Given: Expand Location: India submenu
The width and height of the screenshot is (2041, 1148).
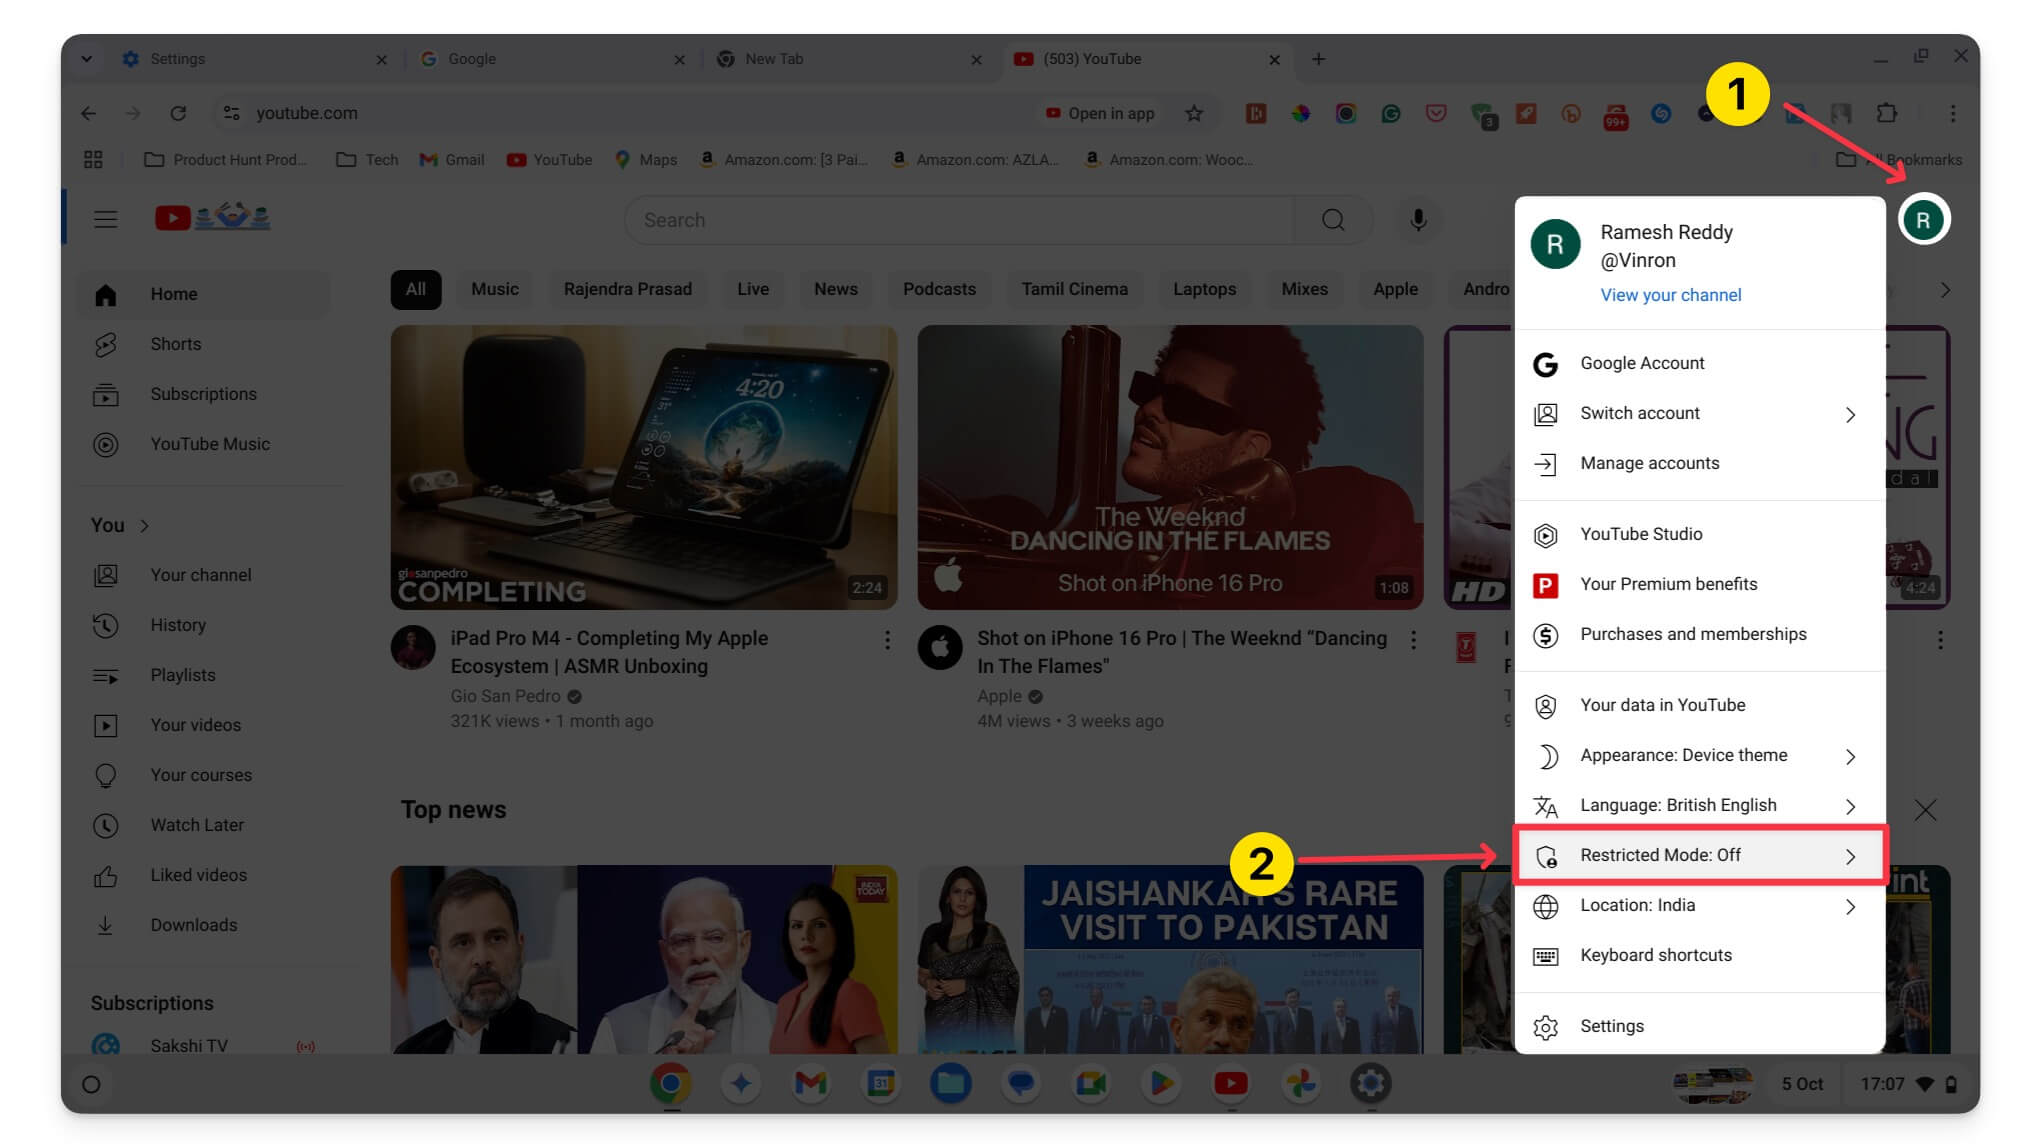Looking at the screenshot, I should pos(1699,906).
